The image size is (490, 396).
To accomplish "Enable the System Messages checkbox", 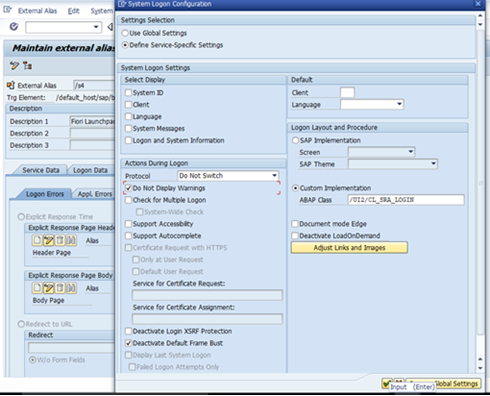I will [128, 128].
